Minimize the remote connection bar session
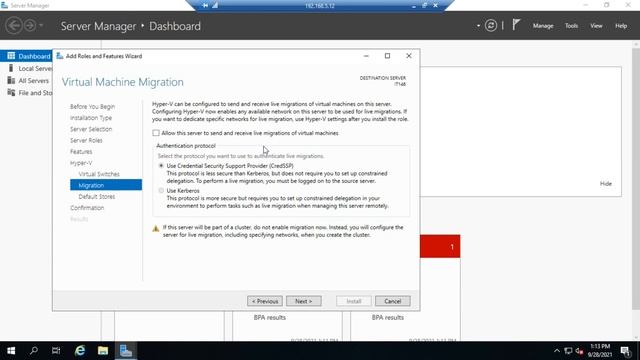This screenshot has width=640, height=360. (x=414, y=6)
